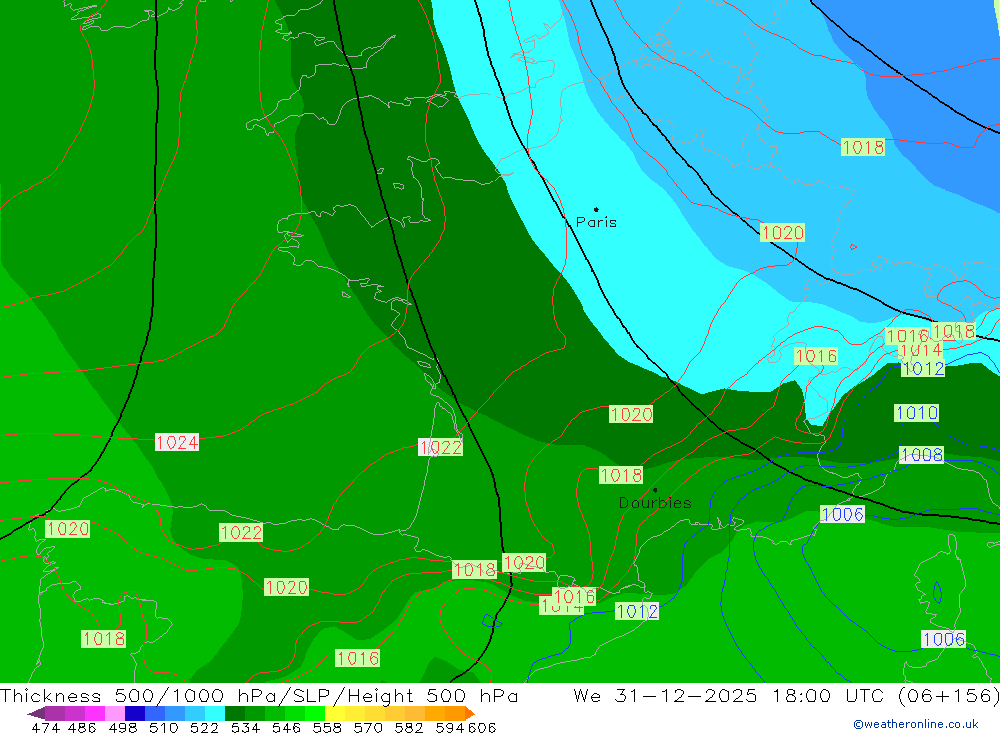Click the 510 legend value
This screenshot has width=1000, height=733.
(x=164, y=727)
